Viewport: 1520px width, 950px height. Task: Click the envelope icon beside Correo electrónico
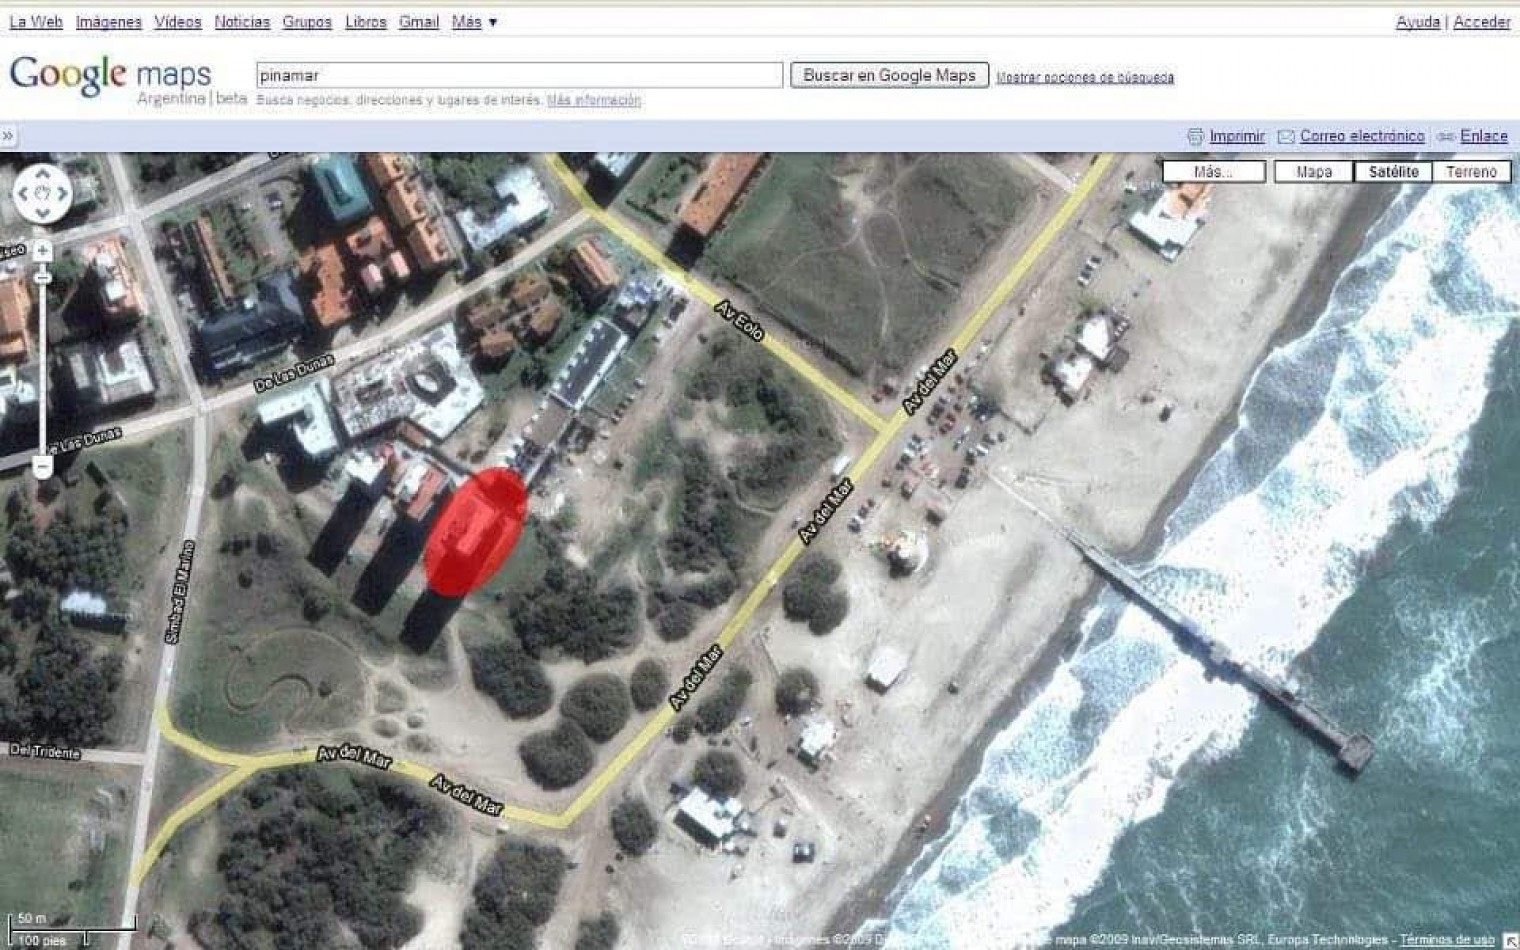(1286, 136)
